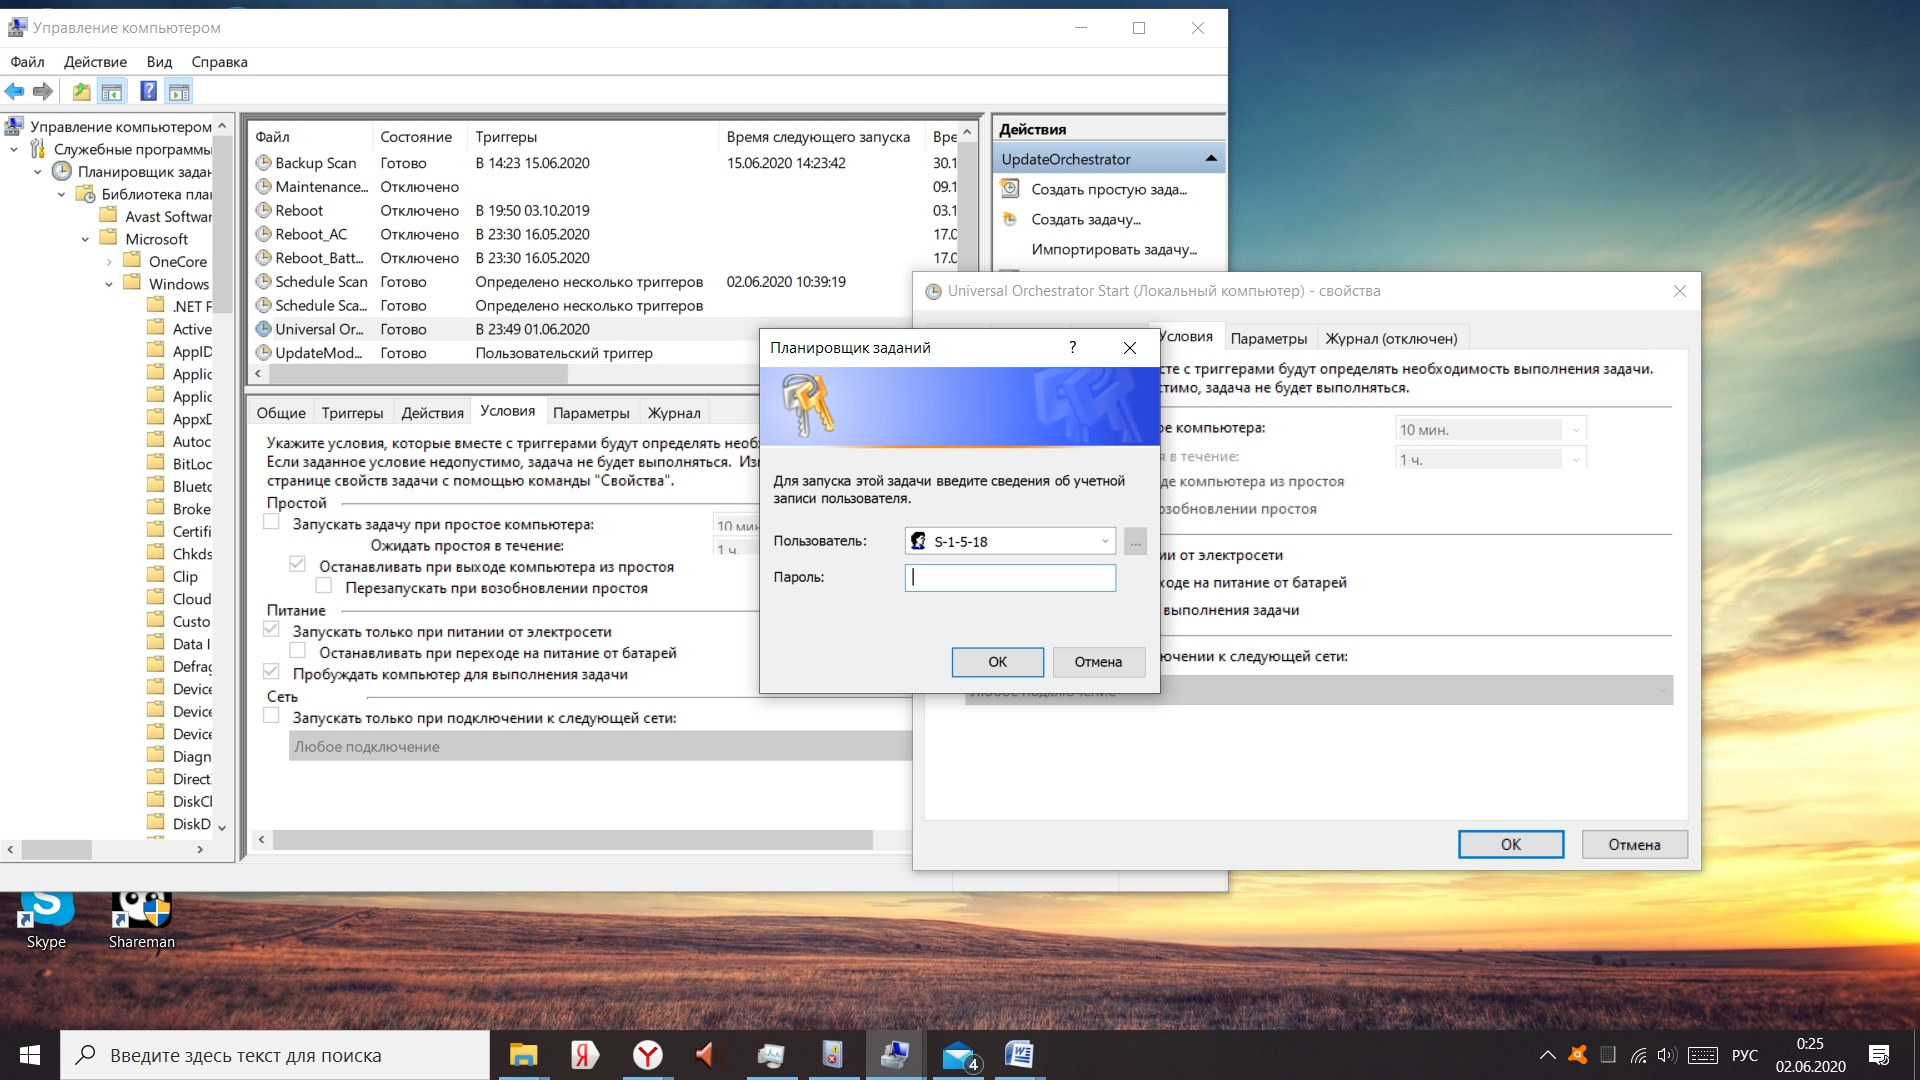The height and width of the screenshot is (1080, 1920).
Task: Click the Up one level toolbar icon
Action: coord(81,92)
